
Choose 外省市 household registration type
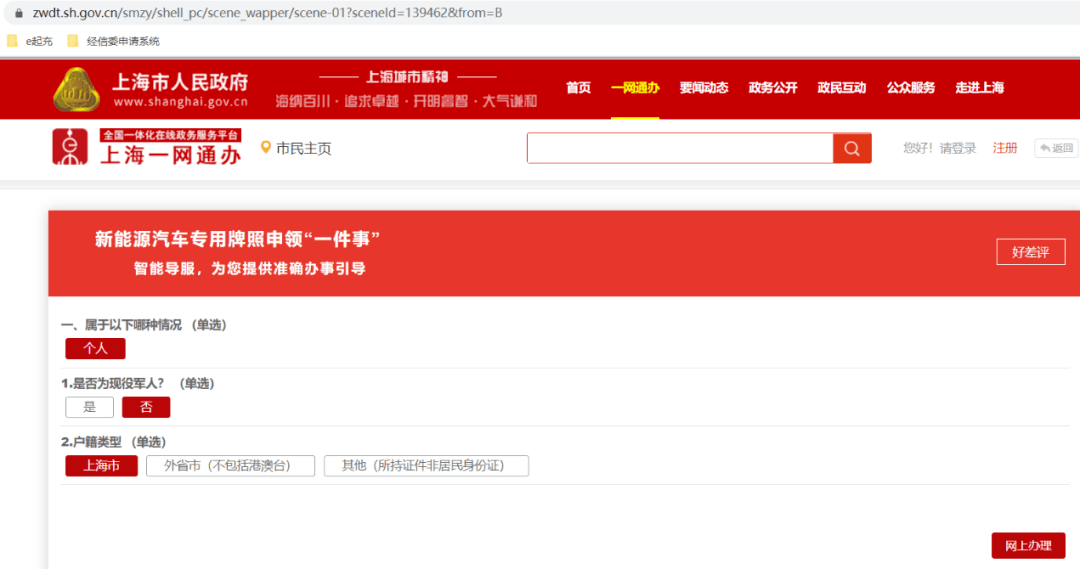[x=230, y=466]
